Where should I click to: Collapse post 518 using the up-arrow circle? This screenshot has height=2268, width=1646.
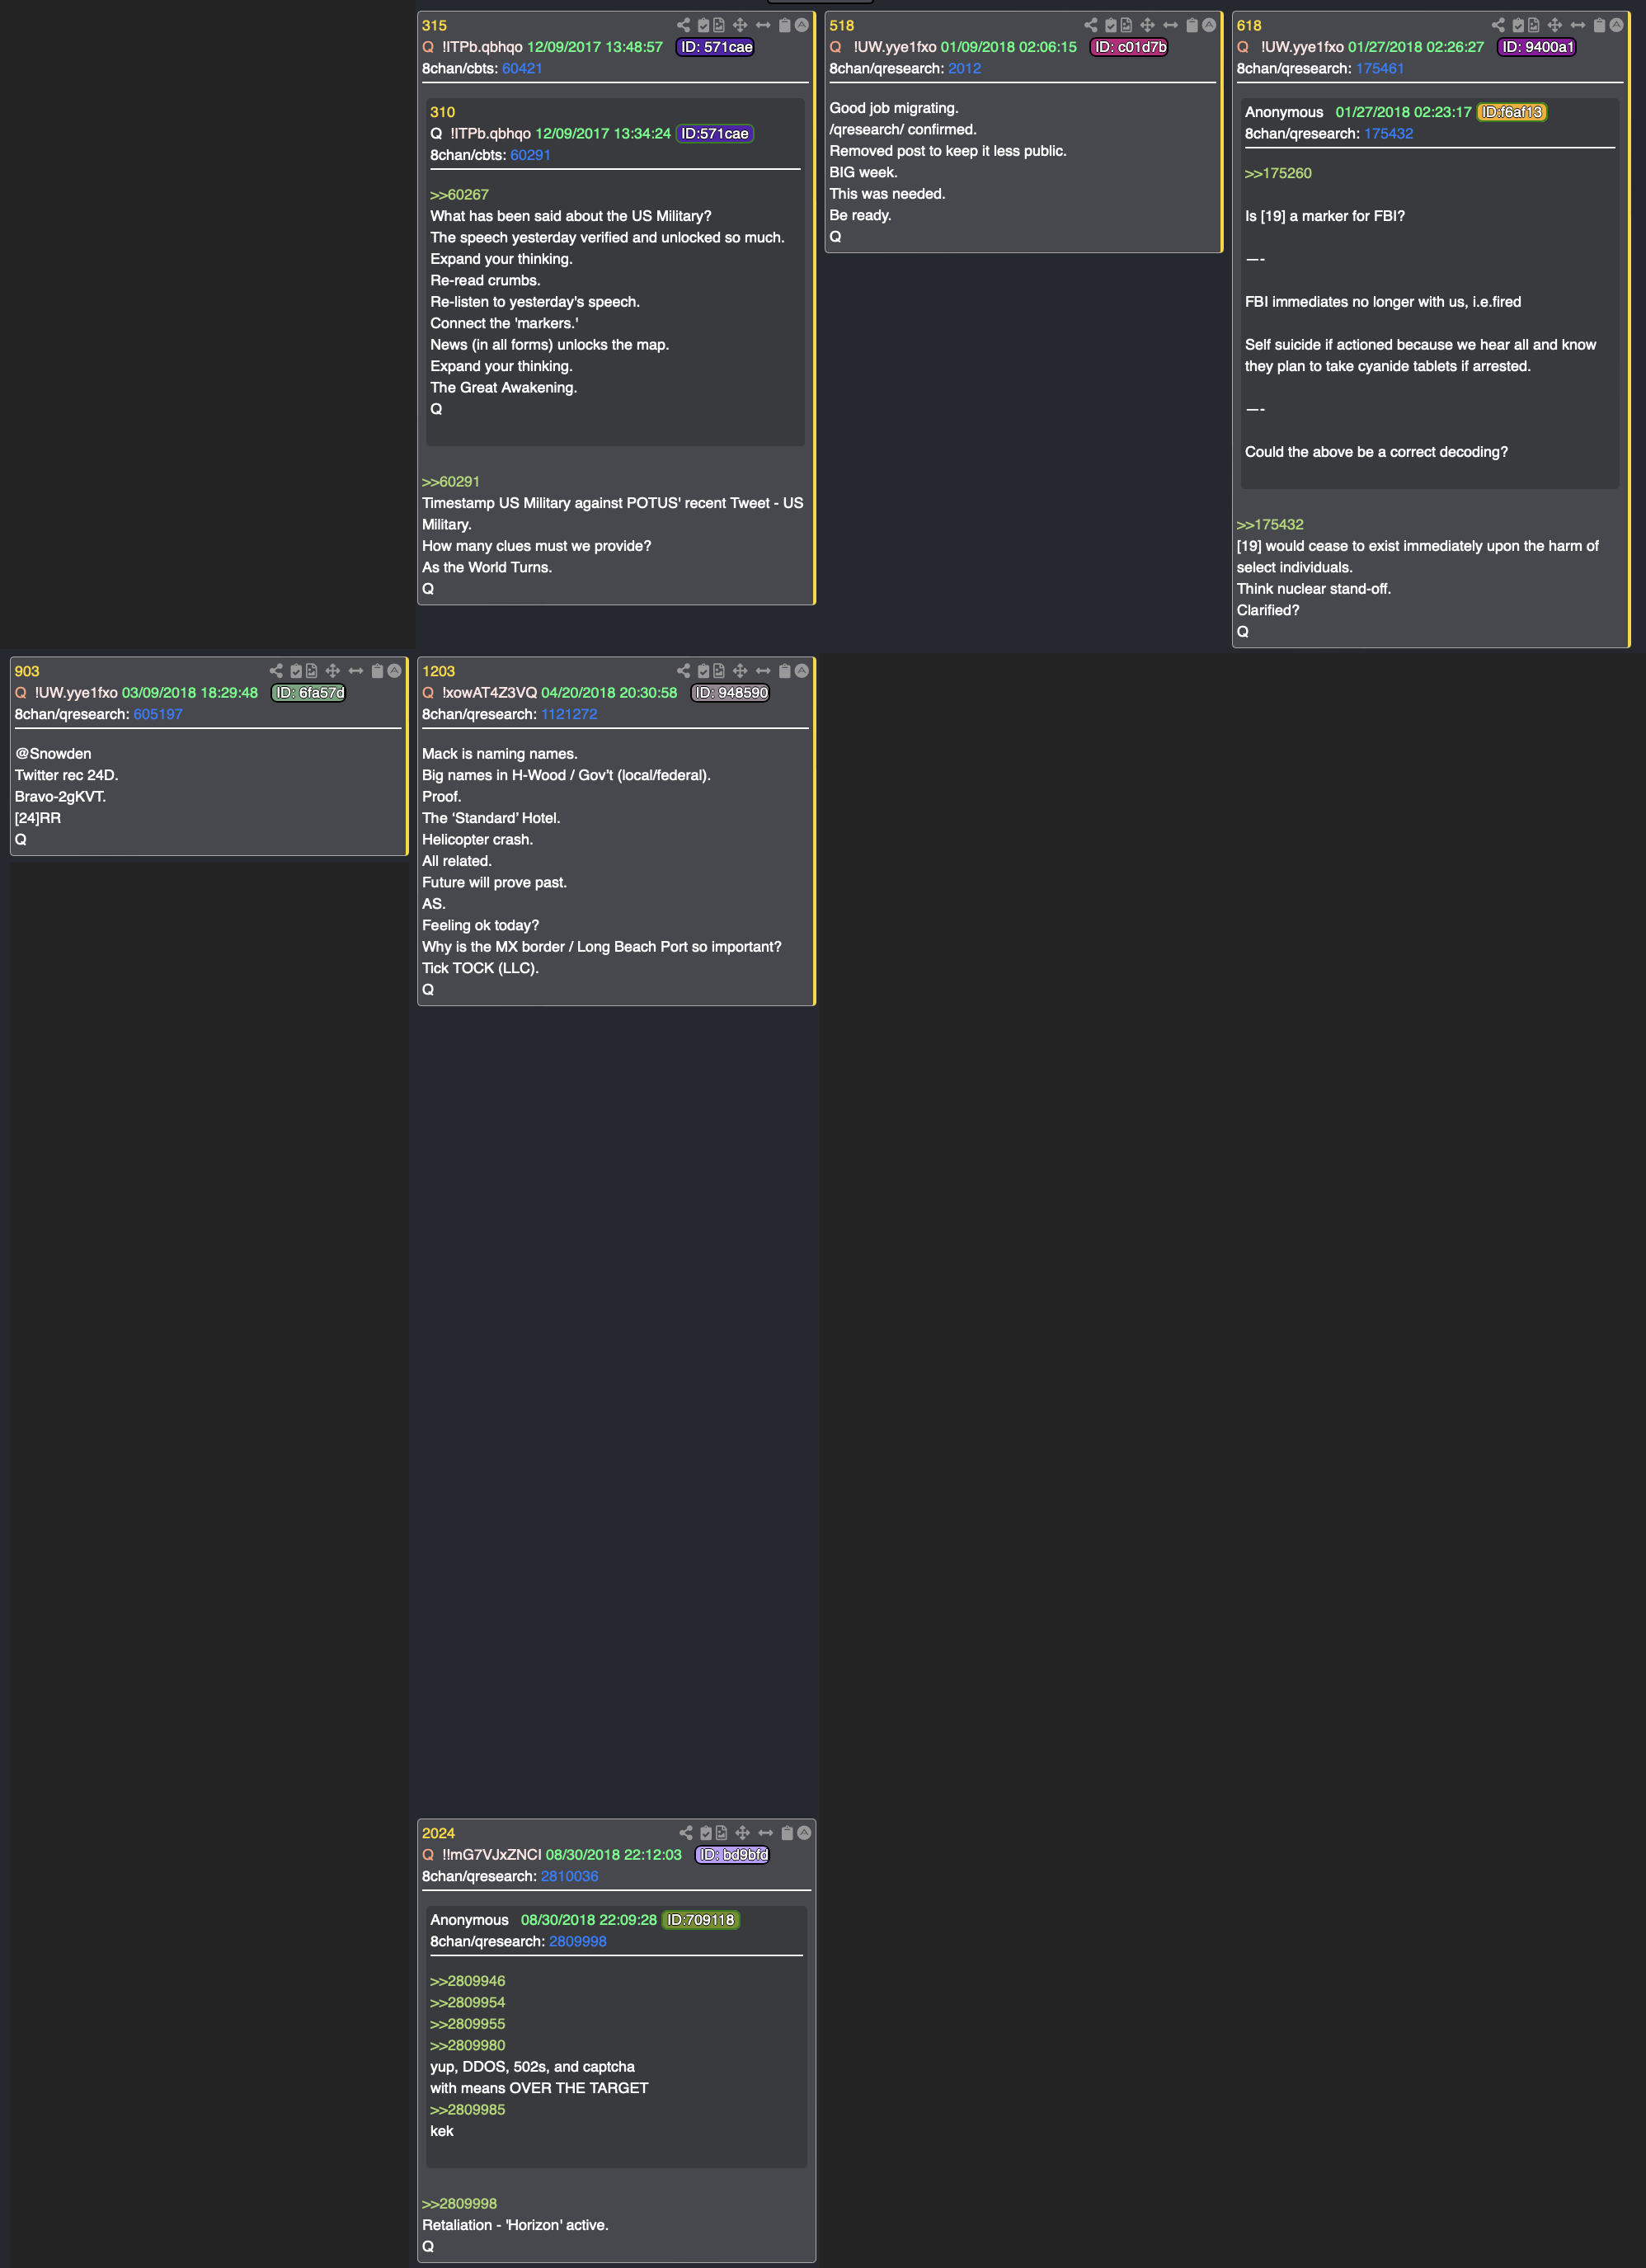(1208, 25)
